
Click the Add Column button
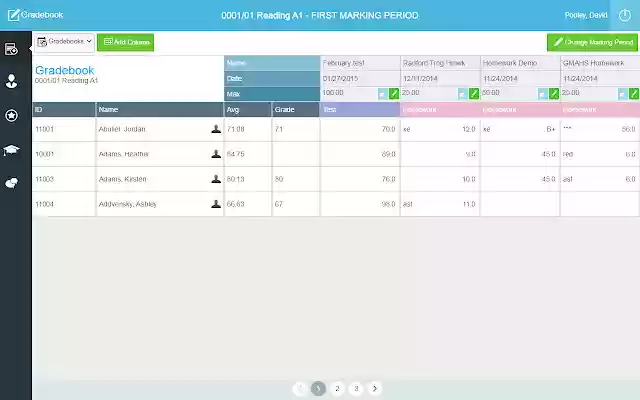pos(126,42)
